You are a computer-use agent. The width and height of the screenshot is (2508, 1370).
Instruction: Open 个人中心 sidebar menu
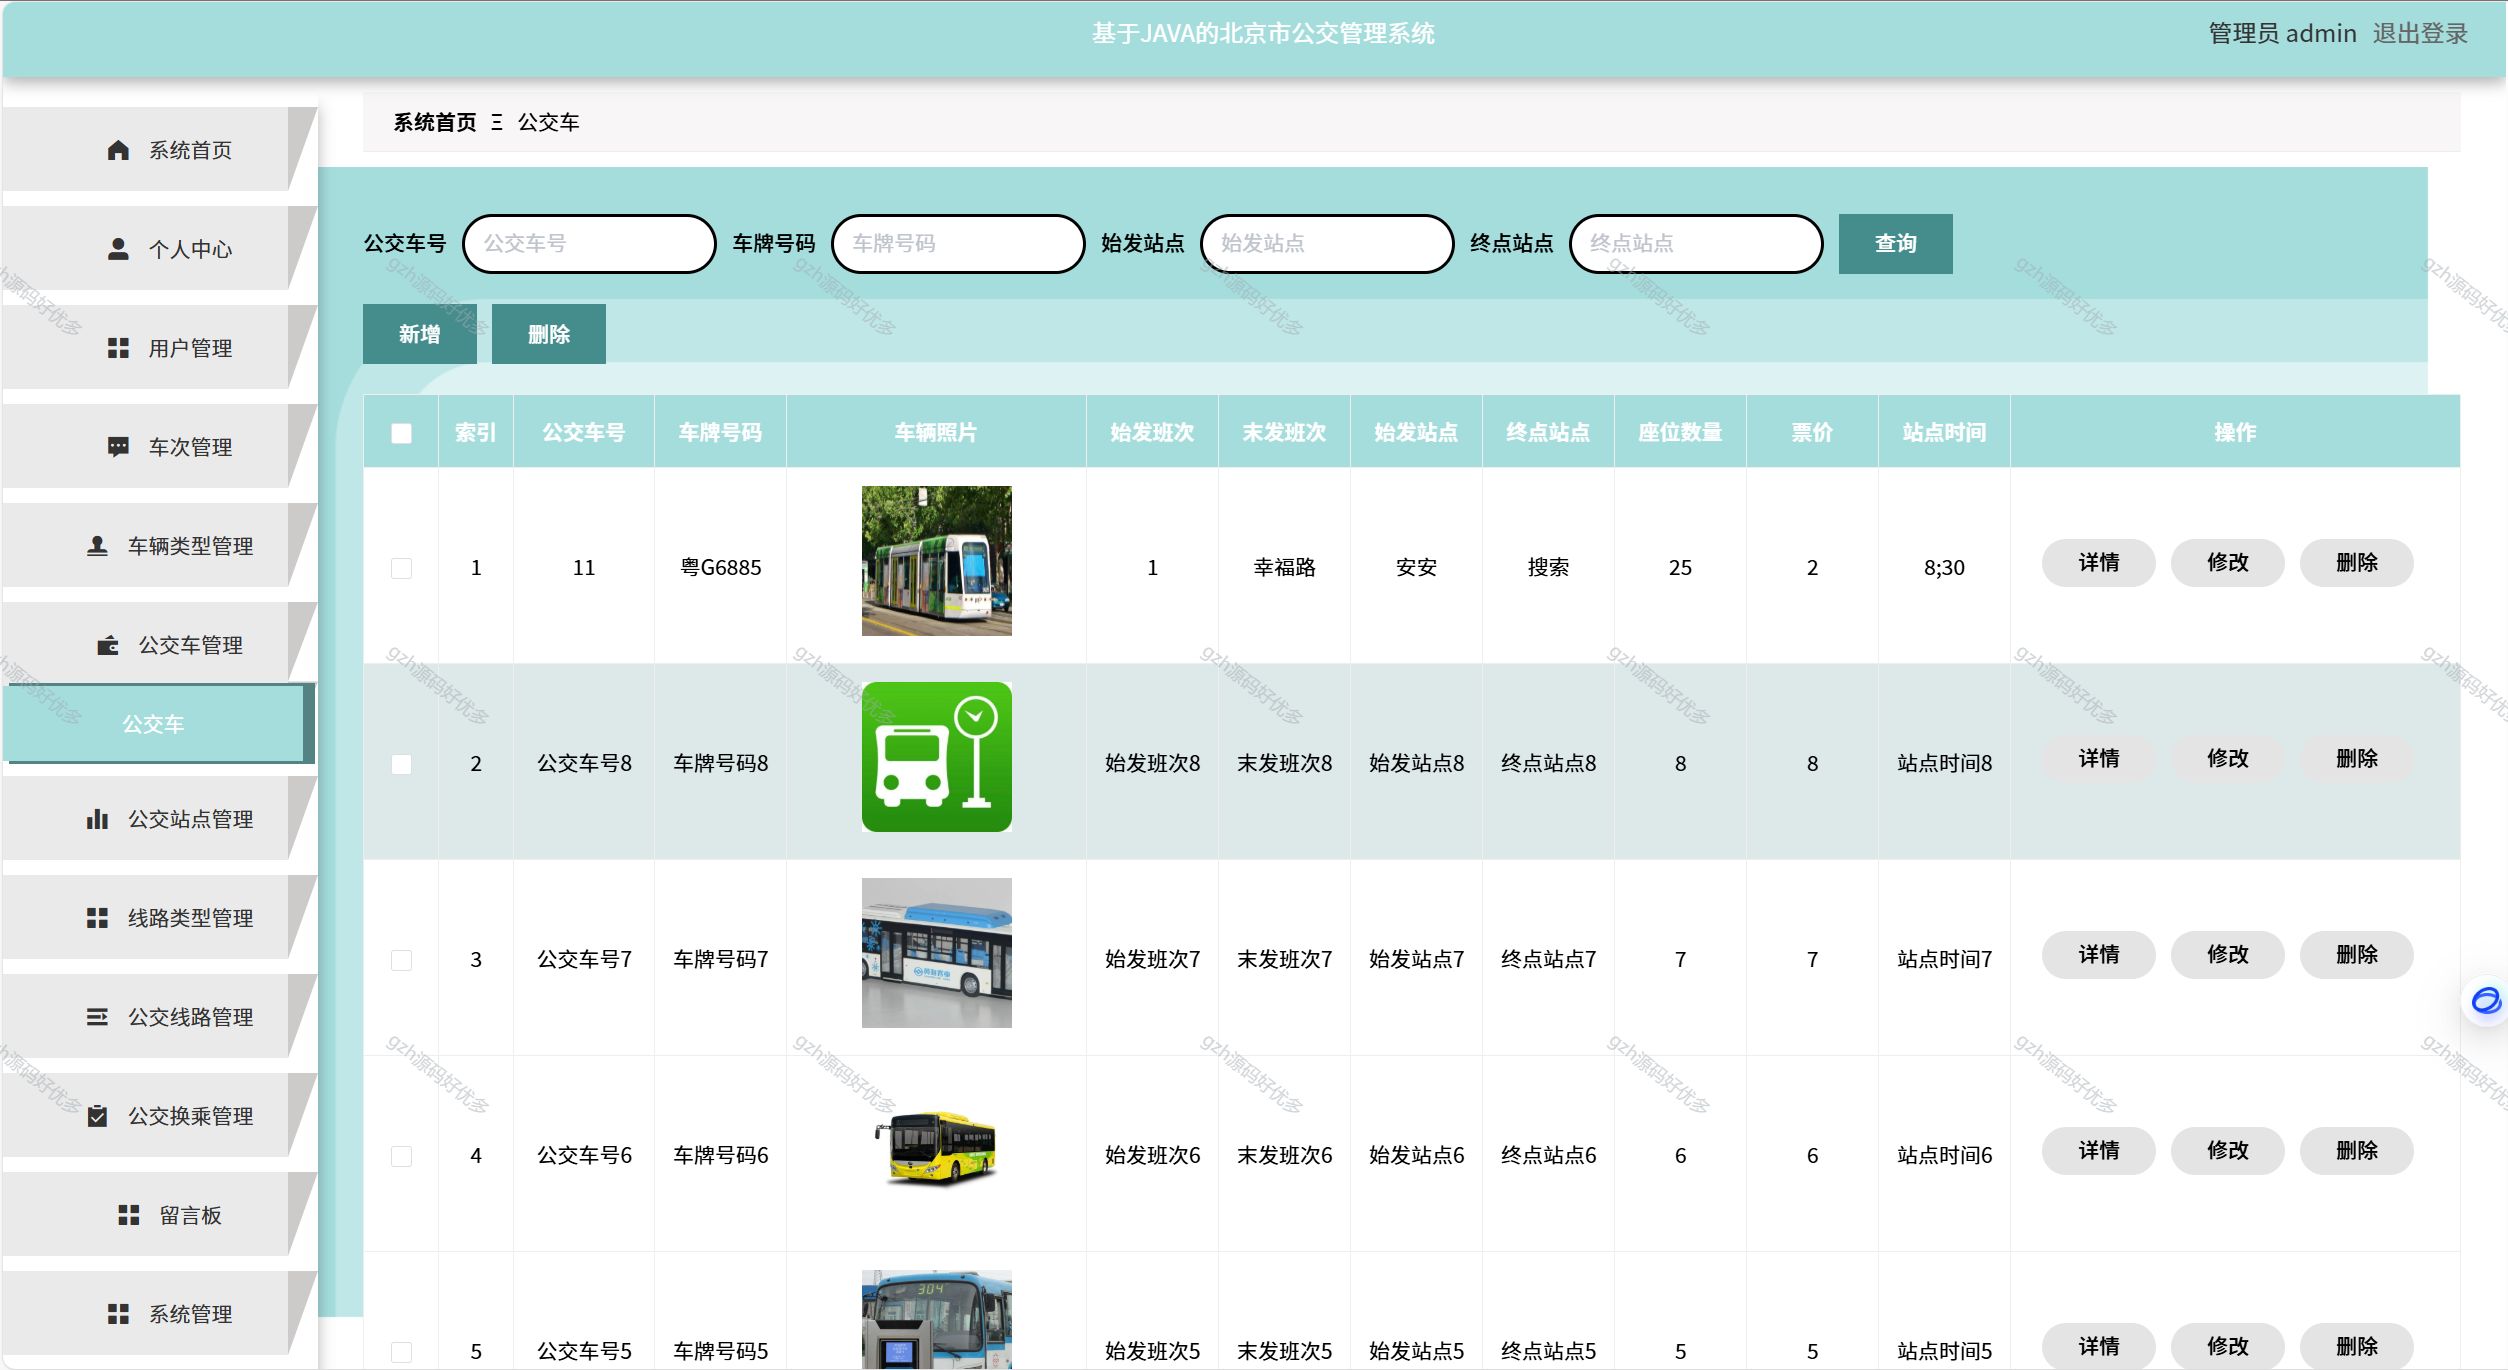pos(159,248)
